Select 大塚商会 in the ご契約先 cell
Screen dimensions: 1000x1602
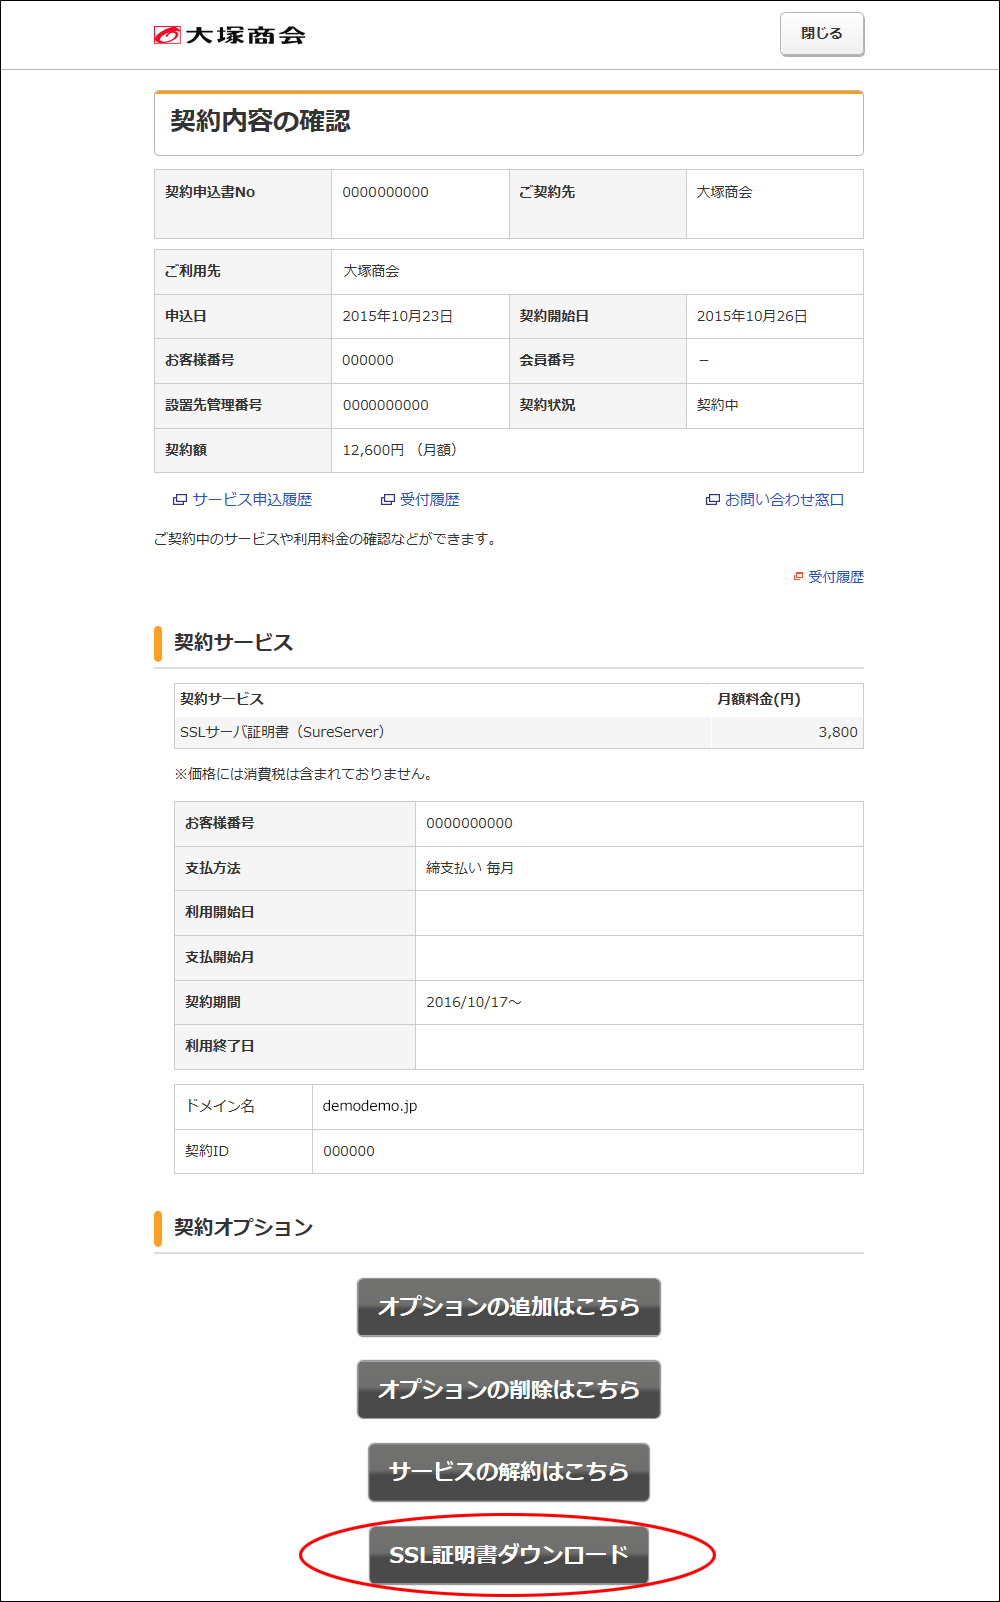coord(725,192)
